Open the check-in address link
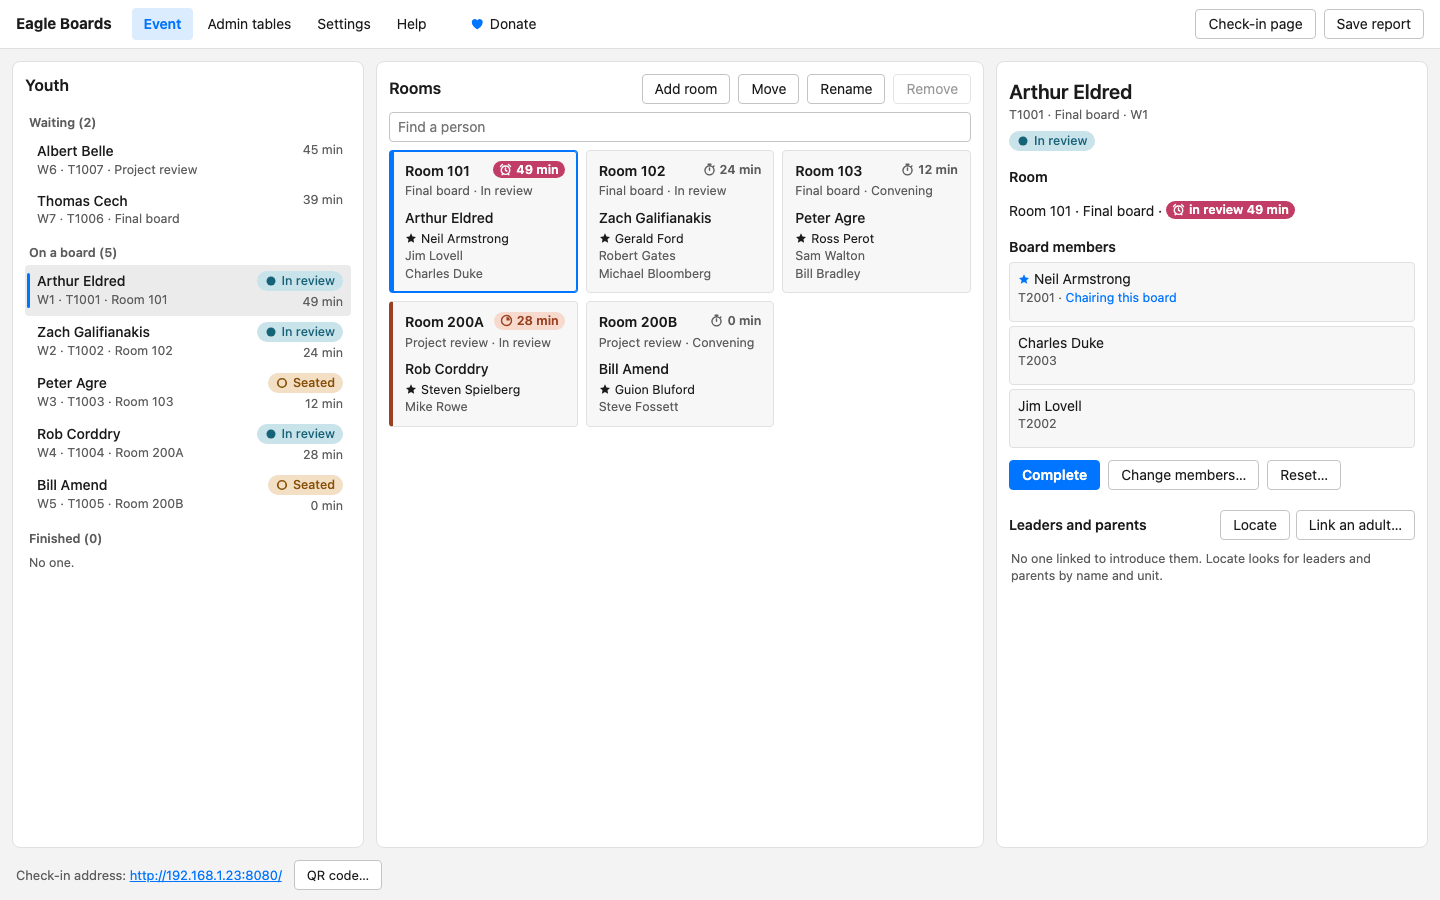The height and width of the screenshot is (900, 1440). pos(206,875)
